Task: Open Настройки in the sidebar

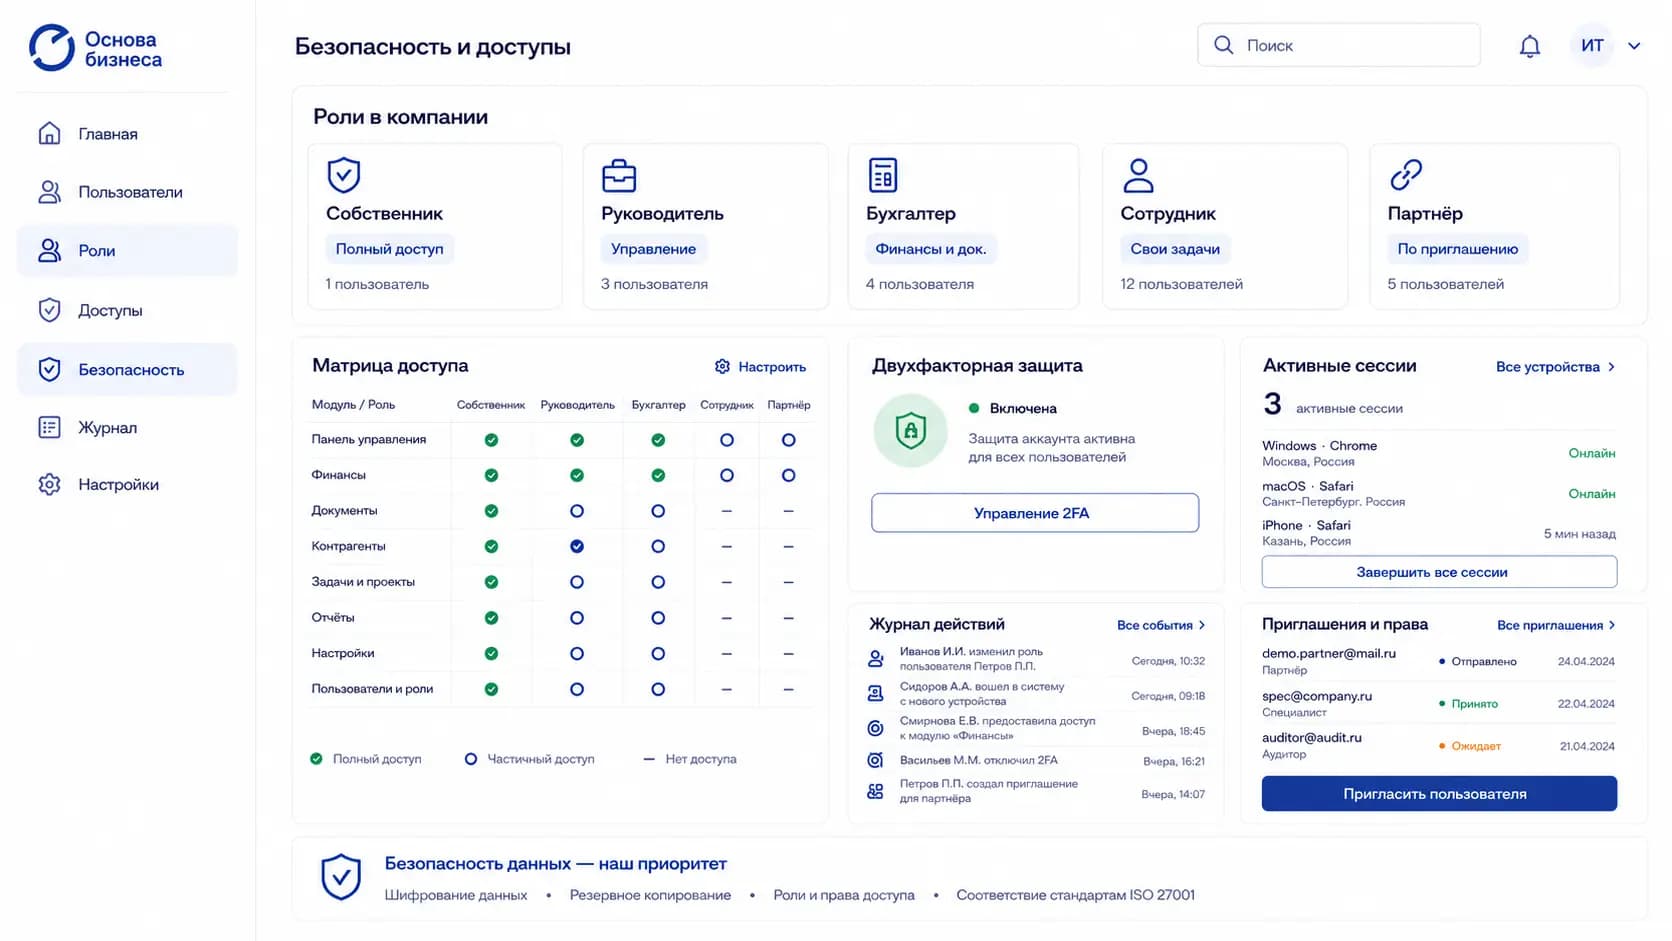Action: [x=127, y=485]
